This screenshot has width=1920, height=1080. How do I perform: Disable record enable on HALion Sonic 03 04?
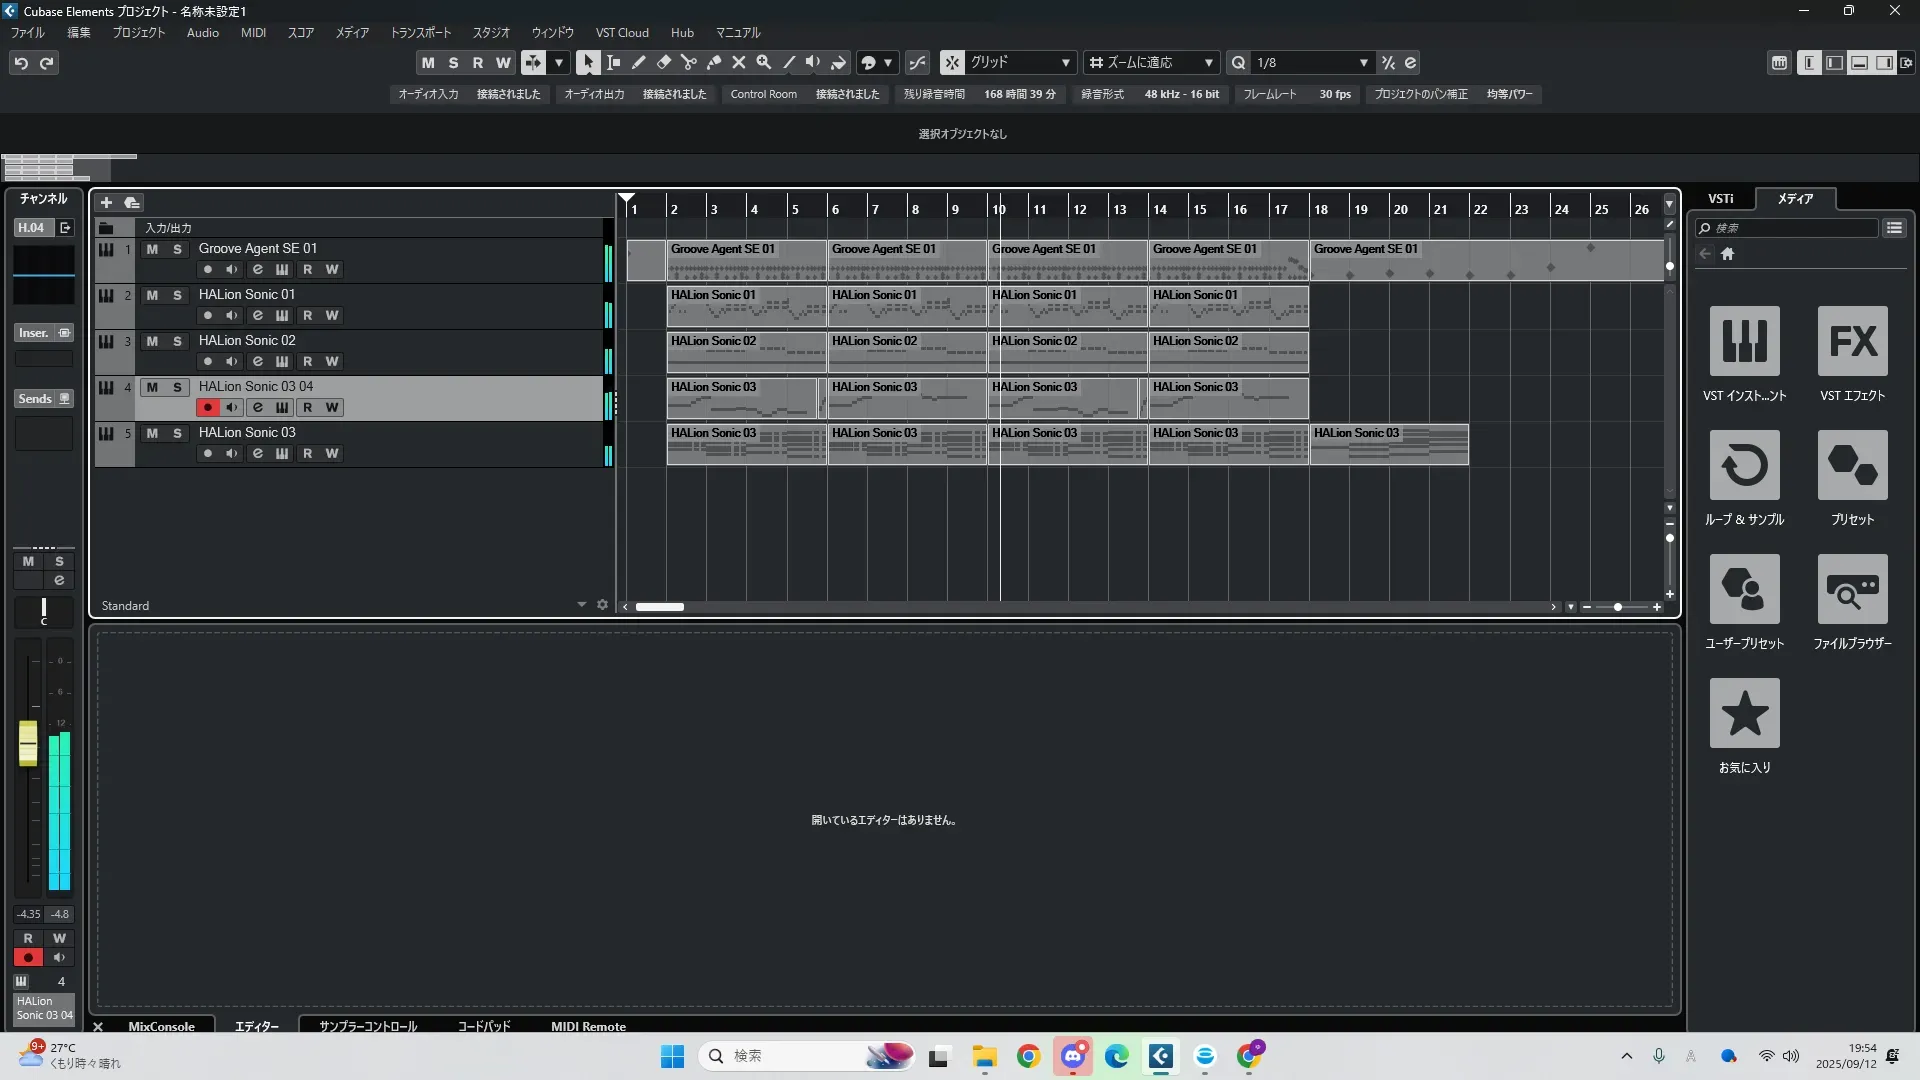point(207,407)
